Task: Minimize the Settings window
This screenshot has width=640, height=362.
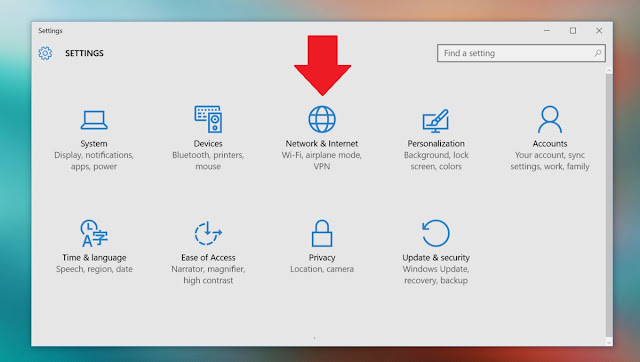Action: coord(547,31)
